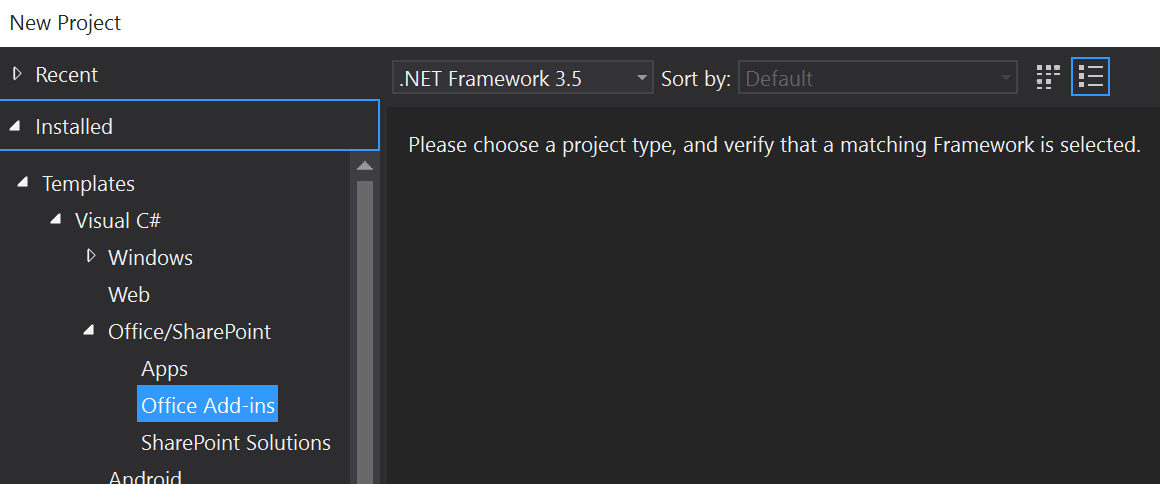
Task: Open the .NET Framework 3.5 dropdown
Action: pos(522,78)
